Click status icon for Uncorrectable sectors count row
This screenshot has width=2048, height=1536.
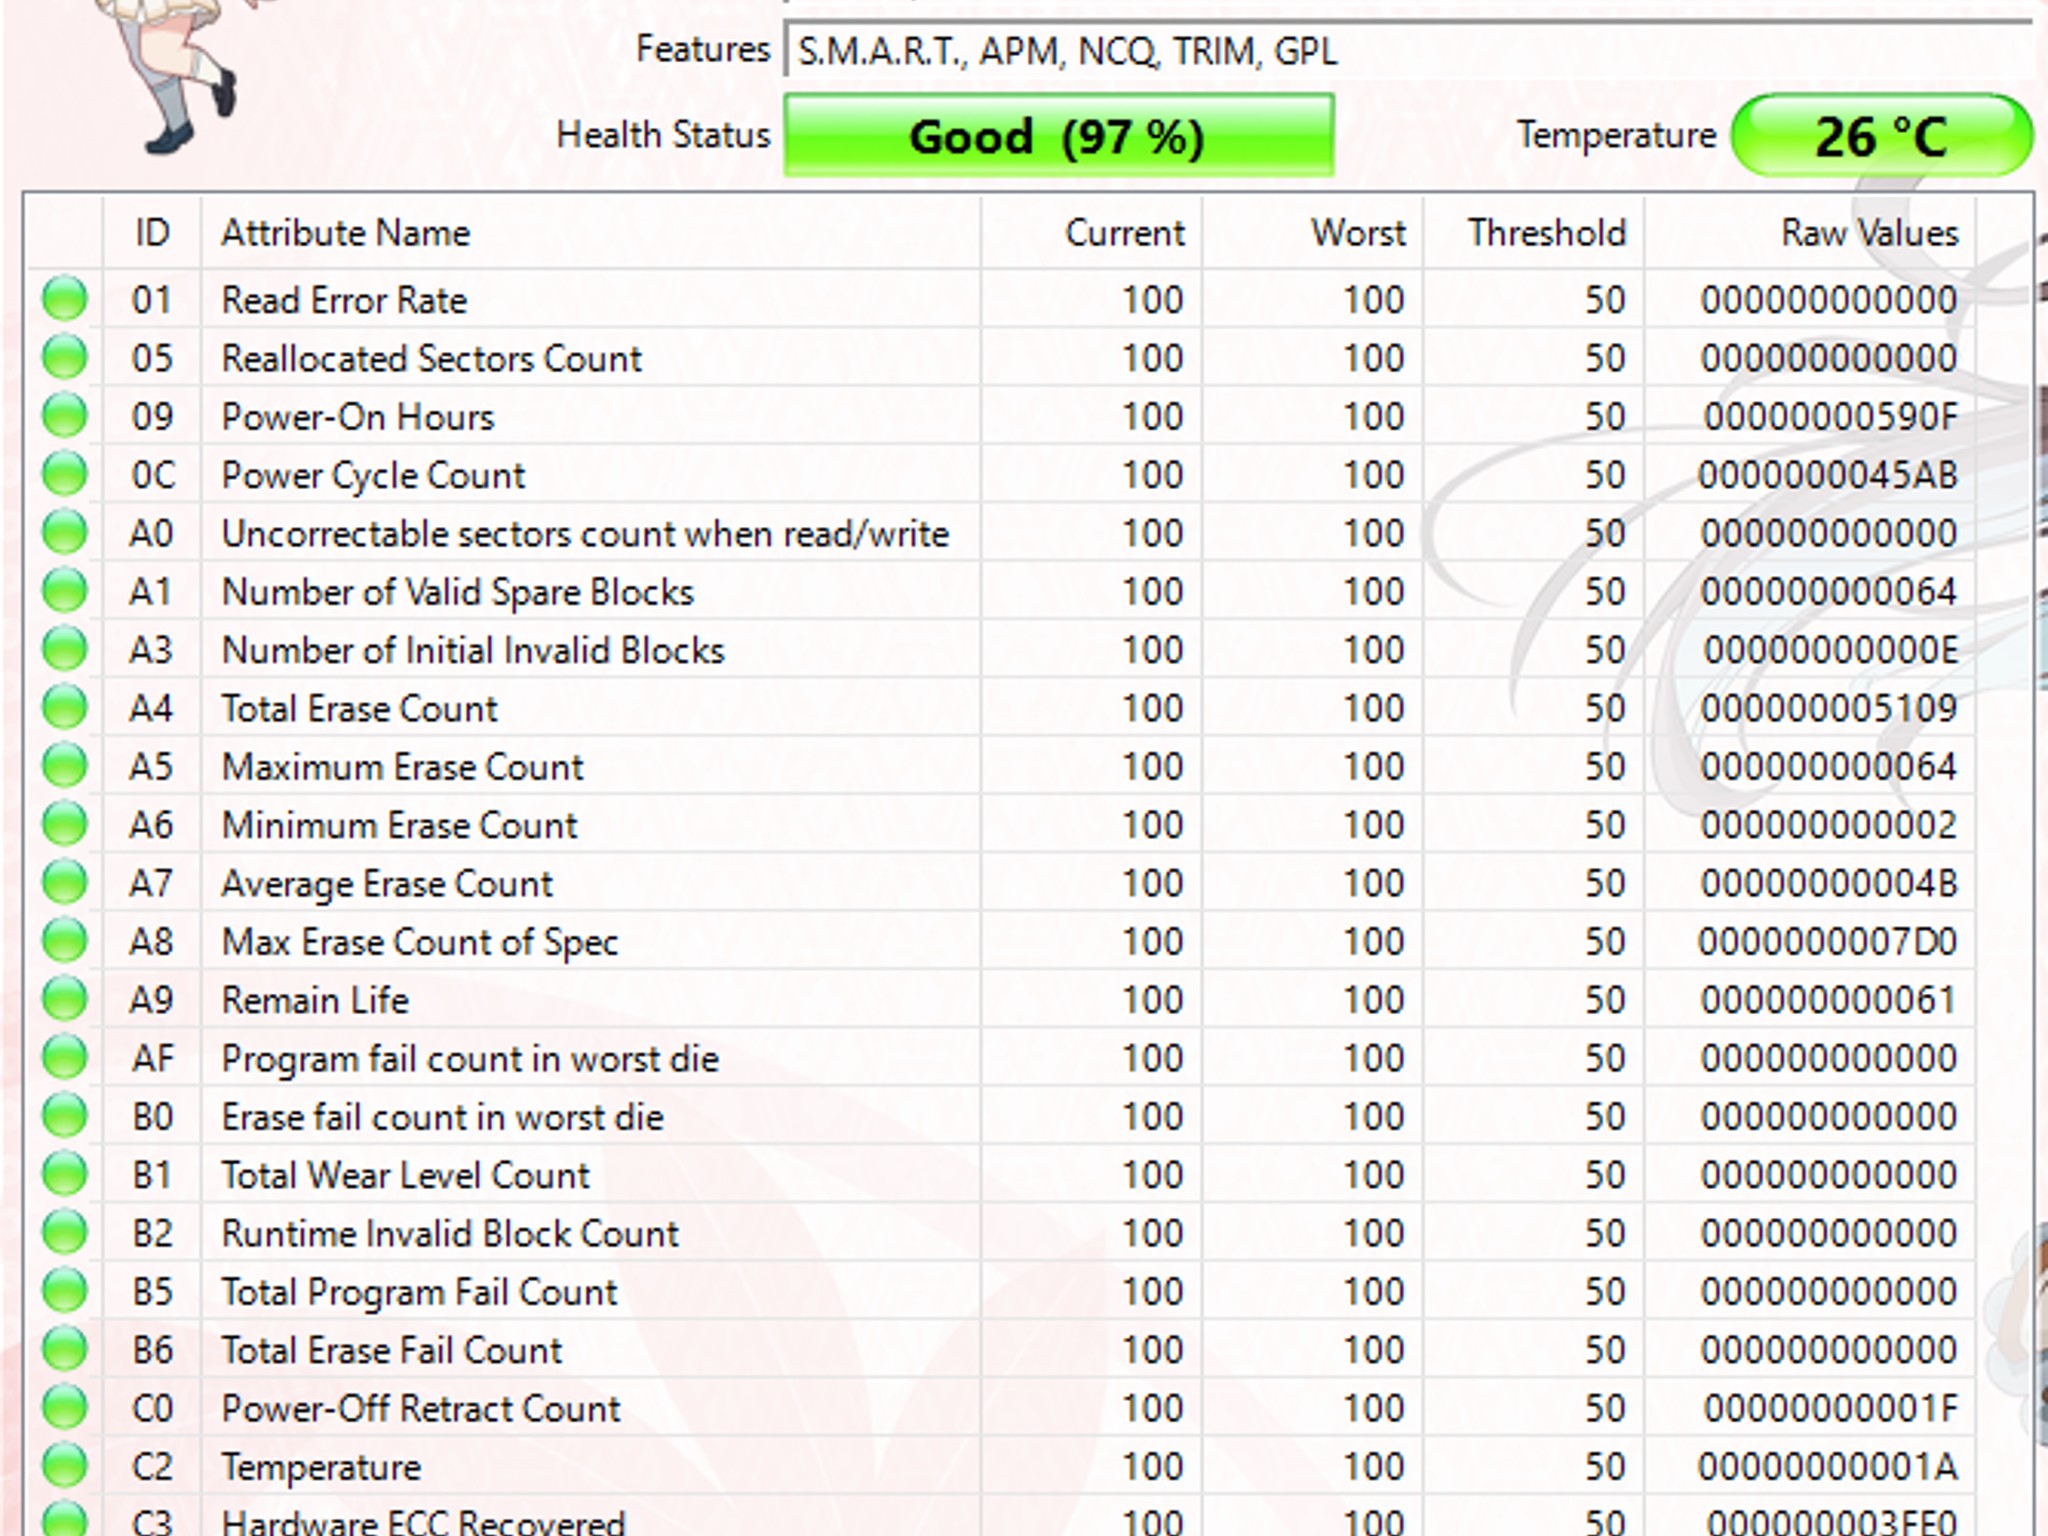click(65, 532)
